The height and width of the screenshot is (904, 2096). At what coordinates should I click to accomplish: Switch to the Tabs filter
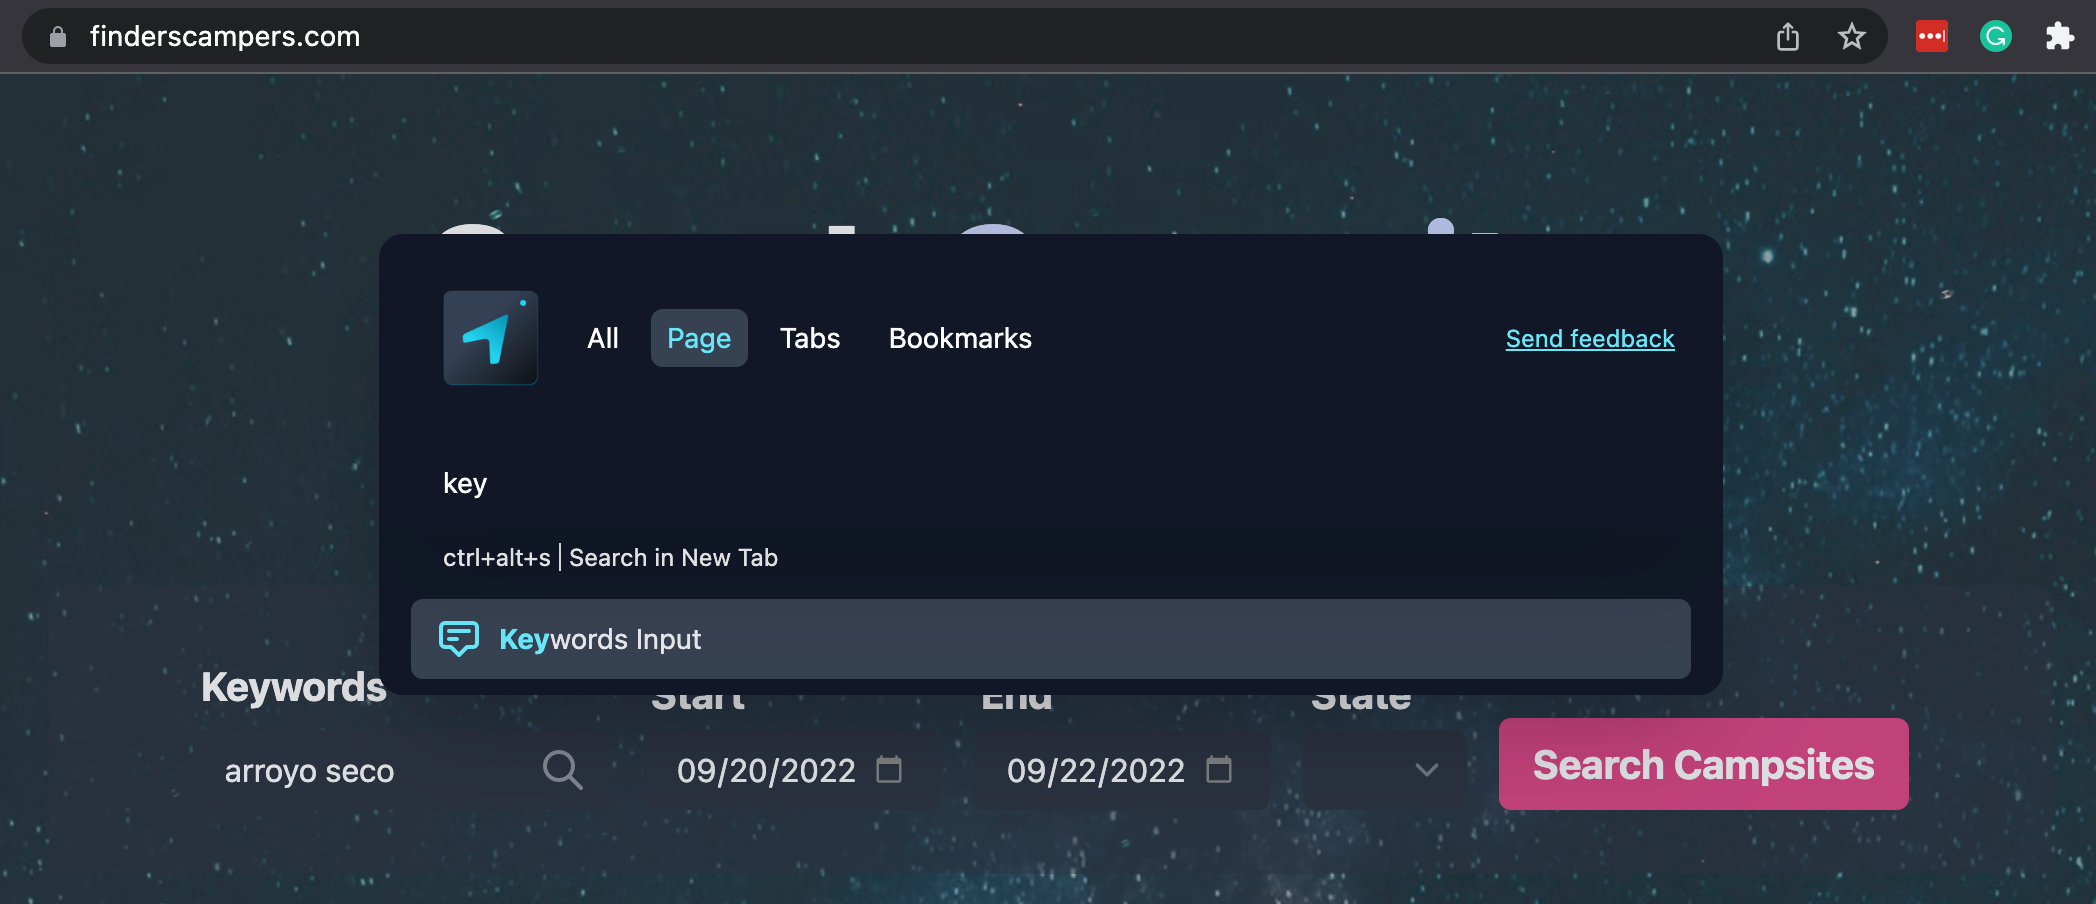pos(809,338)
